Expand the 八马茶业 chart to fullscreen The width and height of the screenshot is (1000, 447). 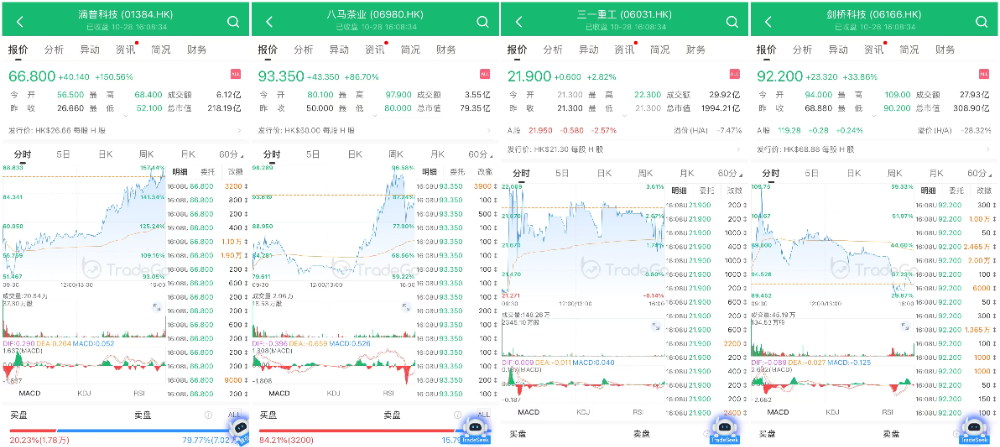coord(406,307)
